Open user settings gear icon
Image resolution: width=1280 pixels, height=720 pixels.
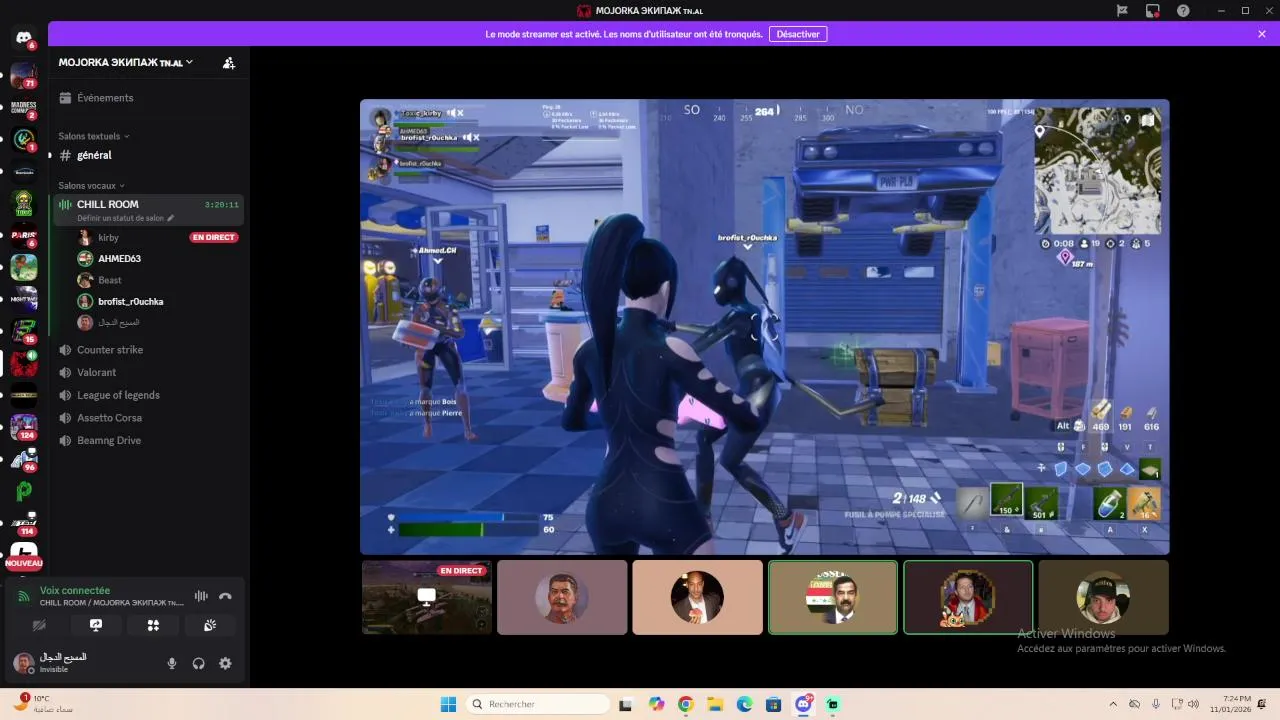click(x=225, y=663)
